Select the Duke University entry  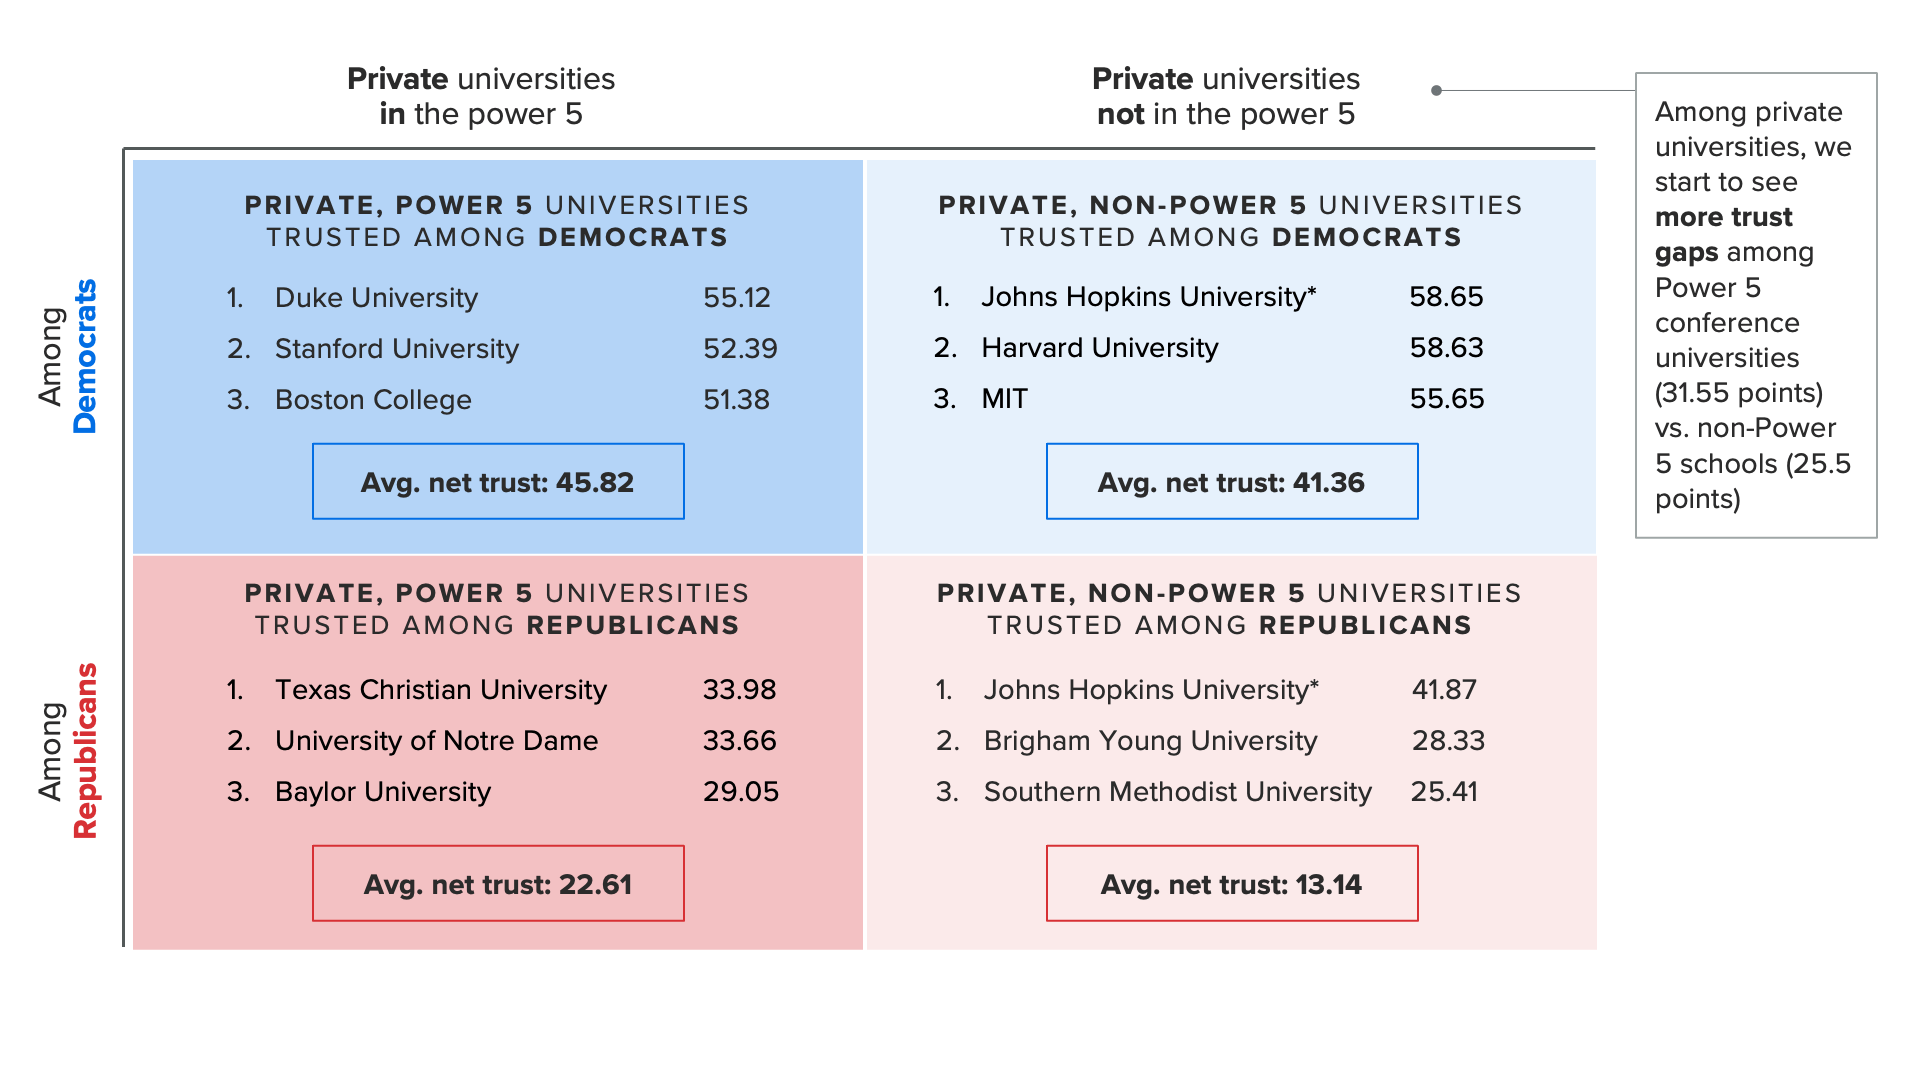coord(376,298)
